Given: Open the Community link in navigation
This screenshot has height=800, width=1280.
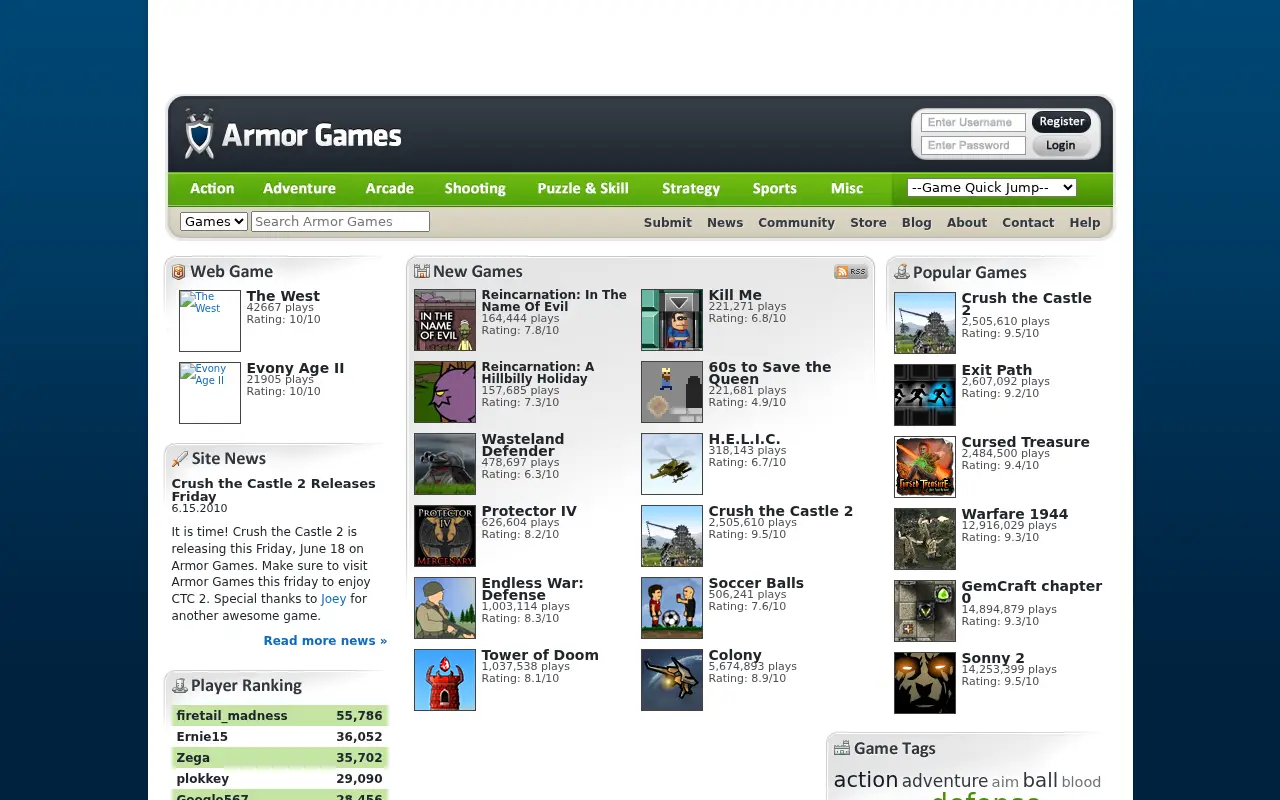Looking at the screenshot, I should [796, 223].
